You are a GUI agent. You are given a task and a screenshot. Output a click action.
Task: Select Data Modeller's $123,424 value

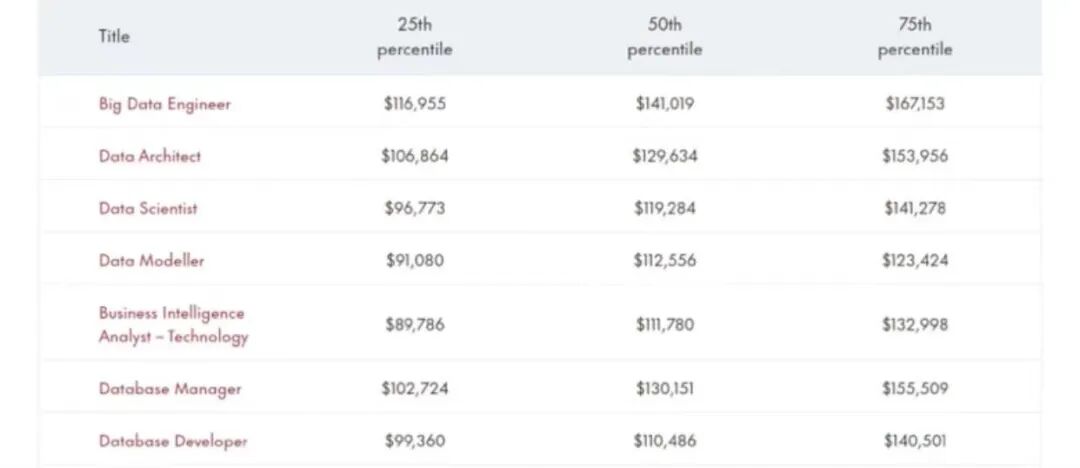(914, 260)
